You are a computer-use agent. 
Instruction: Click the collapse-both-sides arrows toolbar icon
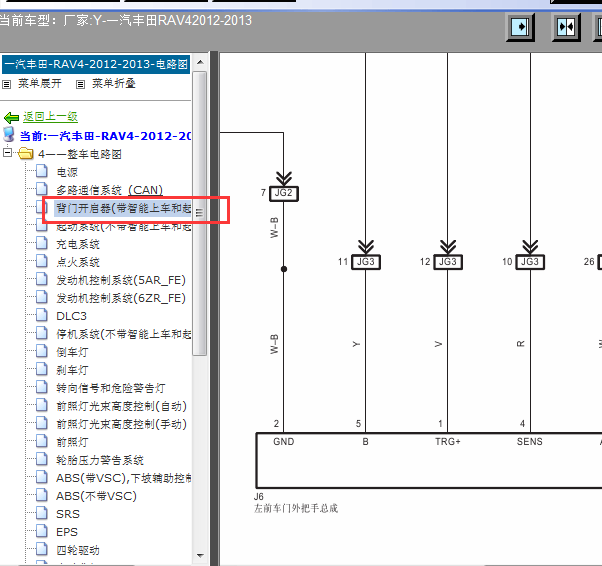(x=566, y=27)
